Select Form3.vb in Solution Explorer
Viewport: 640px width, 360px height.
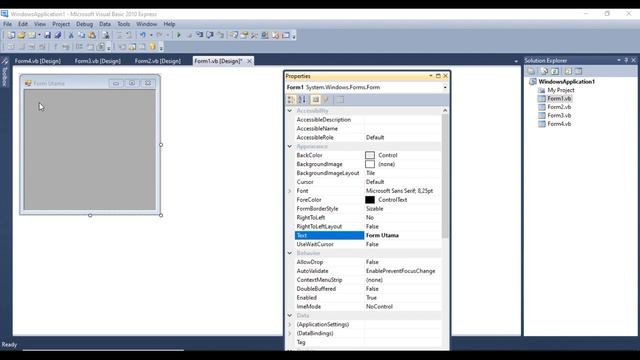(x=559, y=116)
